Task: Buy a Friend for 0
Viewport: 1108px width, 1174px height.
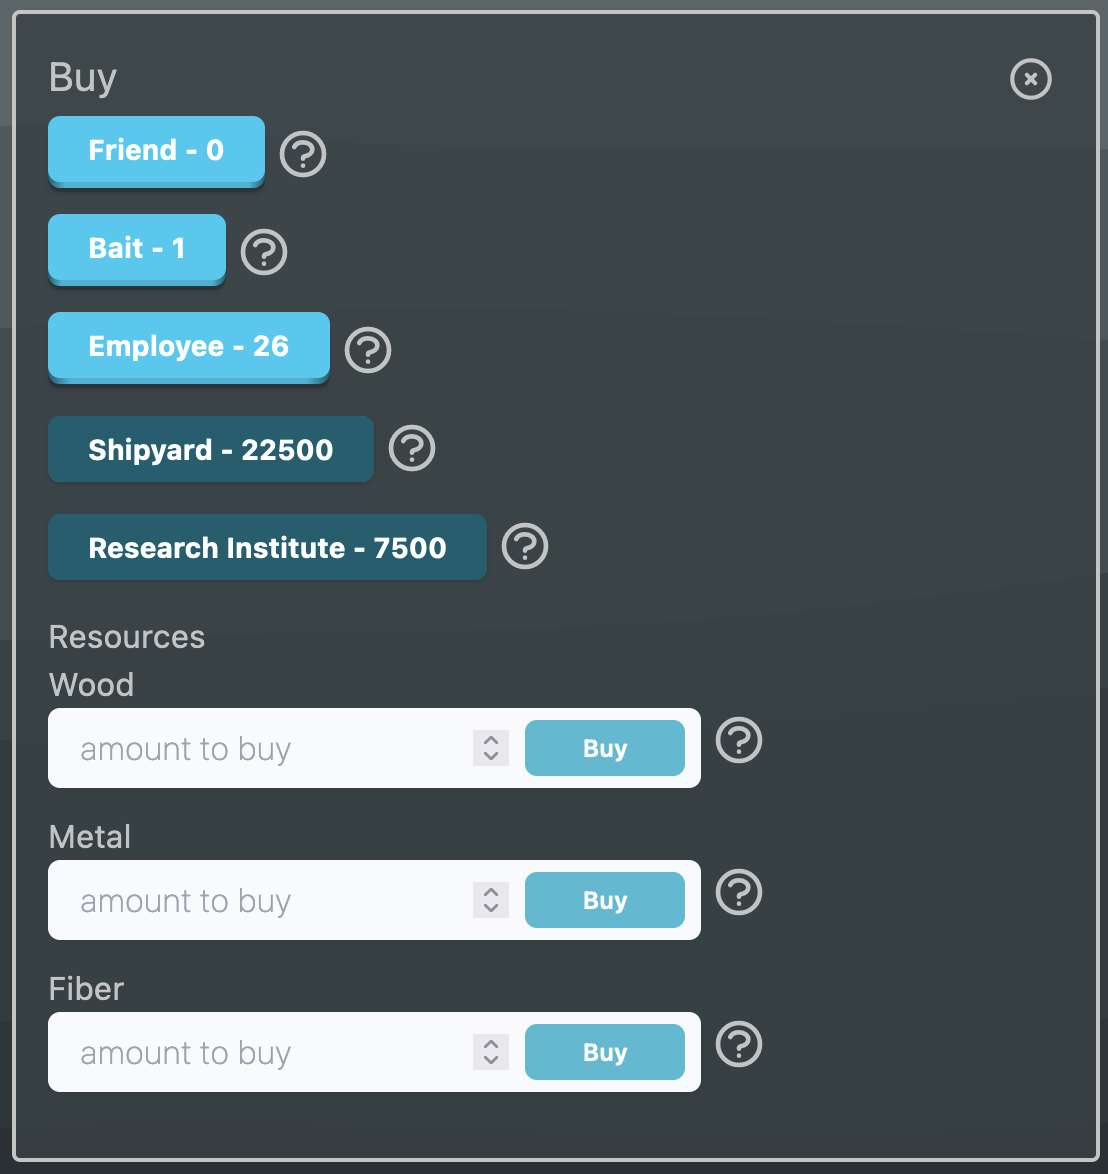Action: 156,151
